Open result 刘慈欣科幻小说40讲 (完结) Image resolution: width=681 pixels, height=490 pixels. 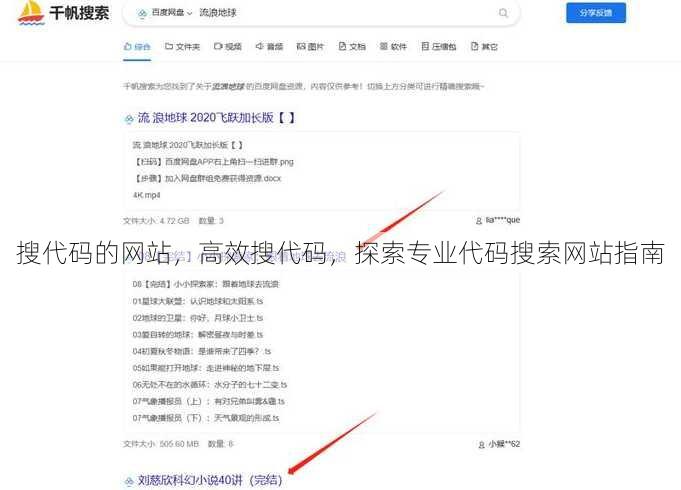(x=210, y=480)
